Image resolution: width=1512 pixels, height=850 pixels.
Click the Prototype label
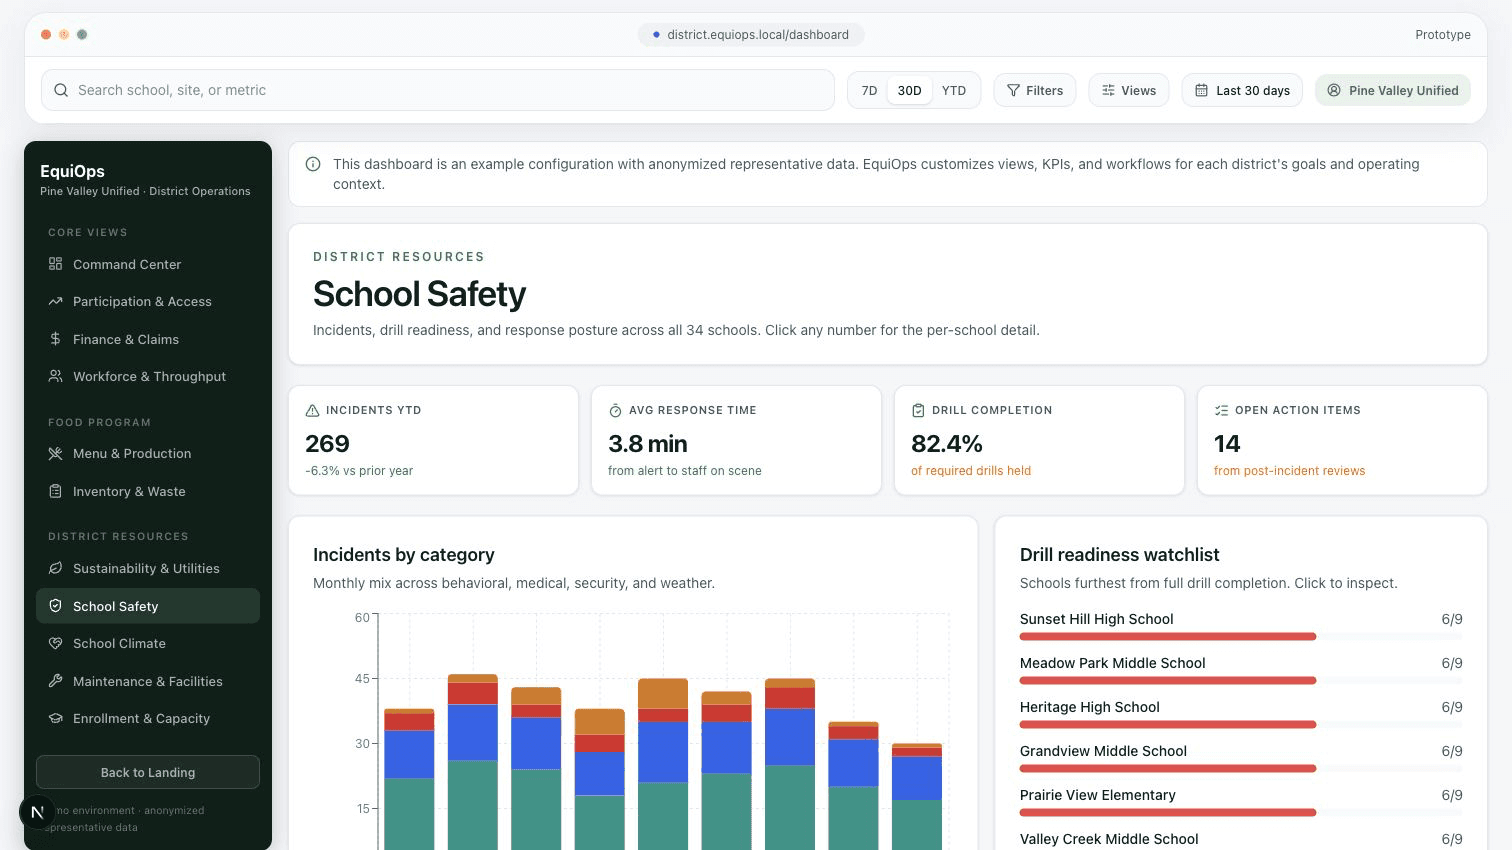click(1443, 34)
